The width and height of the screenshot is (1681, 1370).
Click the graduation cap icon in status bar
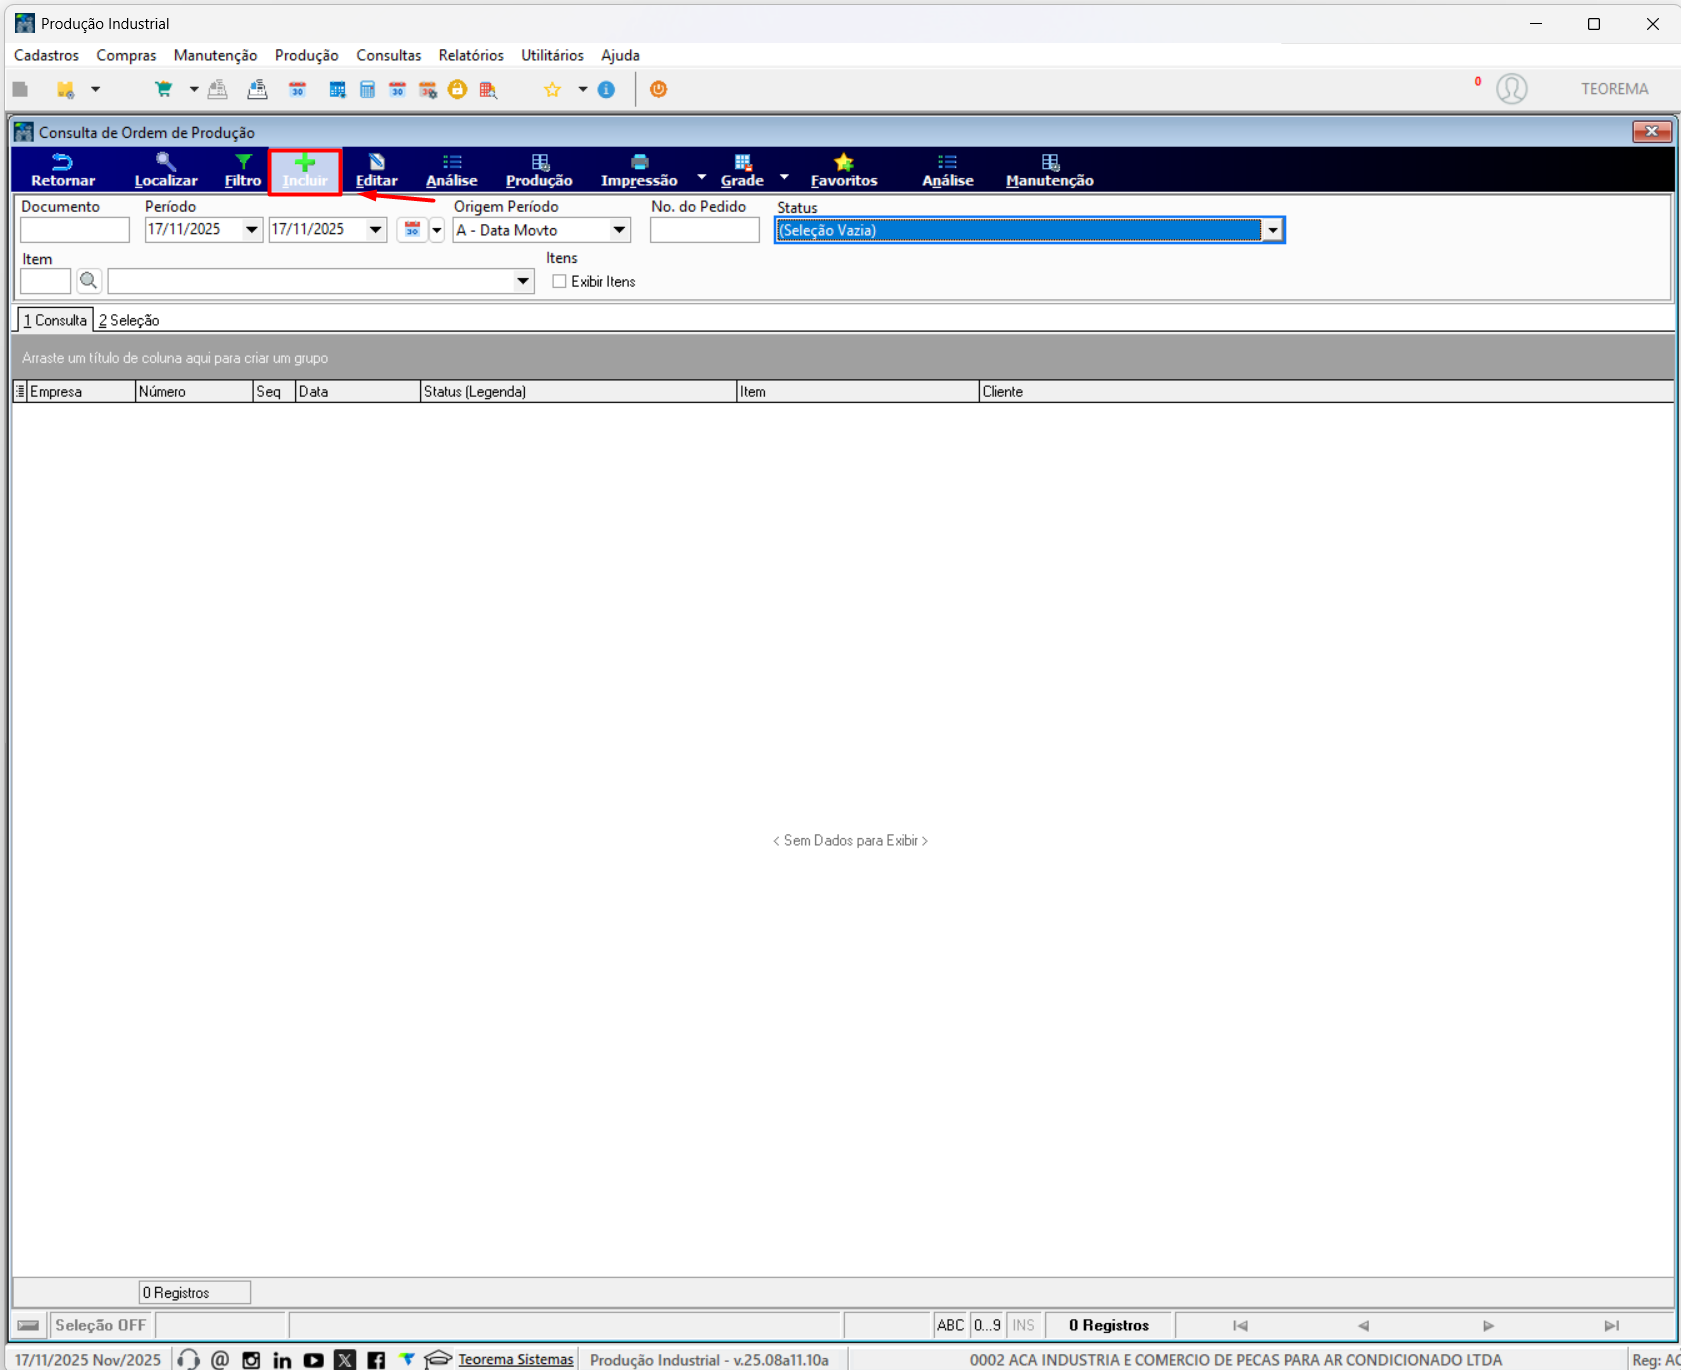(438, 1359)
